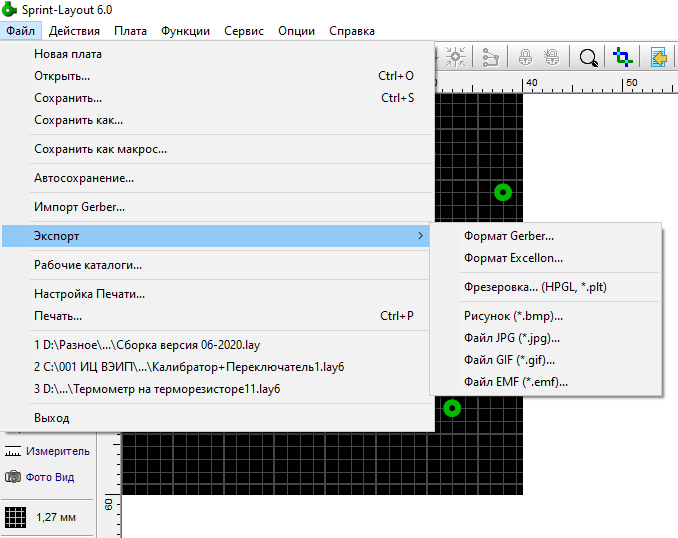
Task: Open the grid size icon
Action: (x=16, y=517)
